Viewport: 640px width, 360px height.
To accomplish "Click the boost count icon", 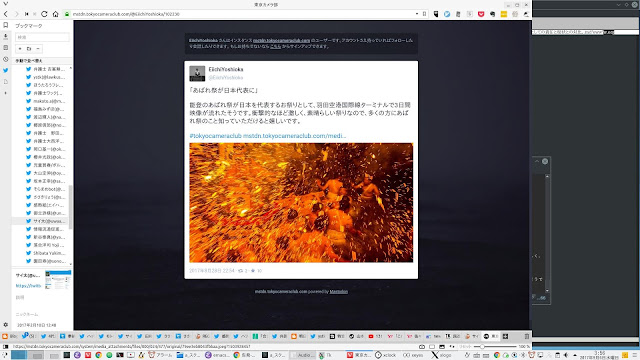I will point(240,271).
